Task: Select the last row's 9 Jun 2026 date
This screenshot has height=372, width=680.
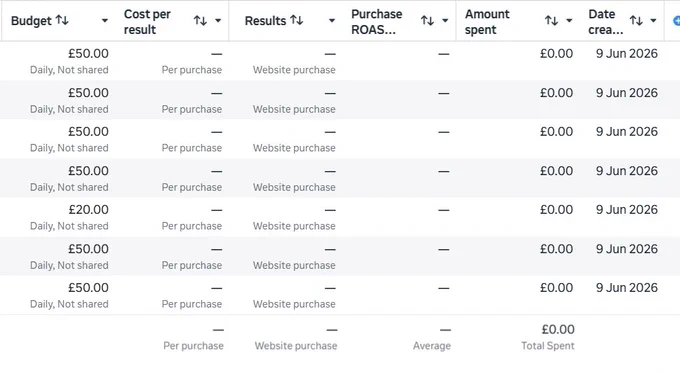Action: pos(627,288)
